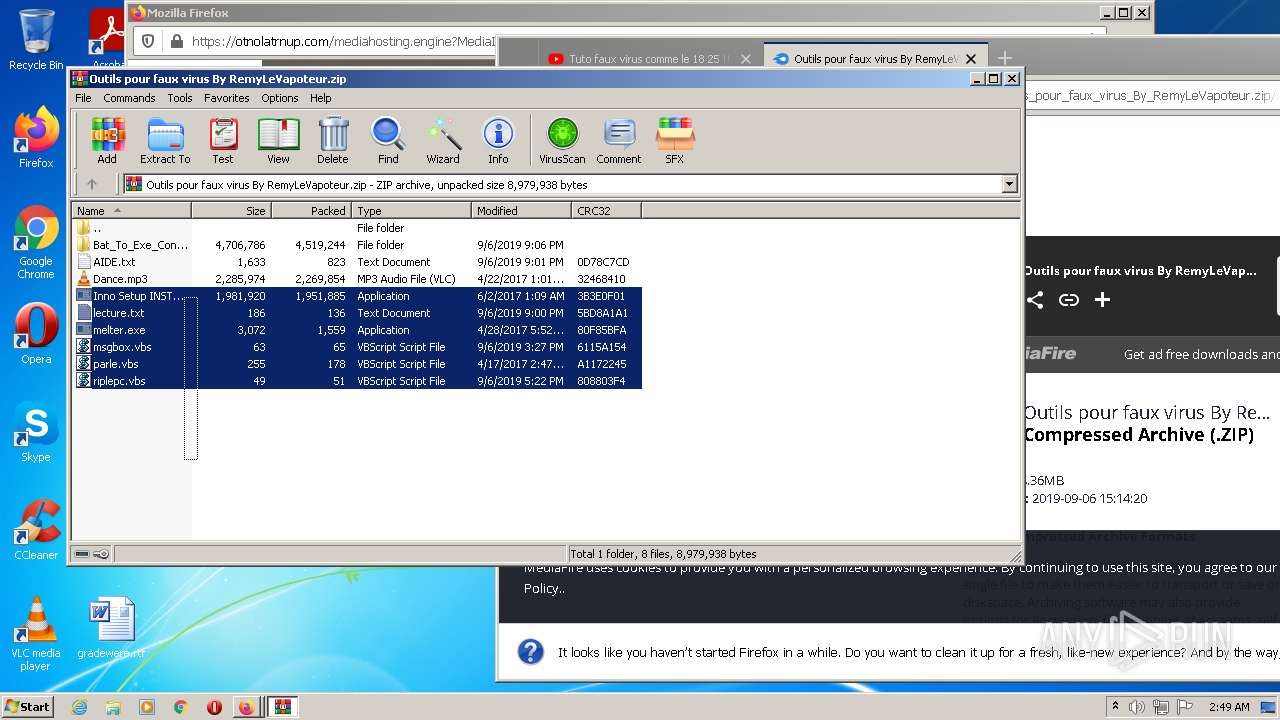Select parle.vbs script file
Viewport: 1280px width, 720px height.
357,364
